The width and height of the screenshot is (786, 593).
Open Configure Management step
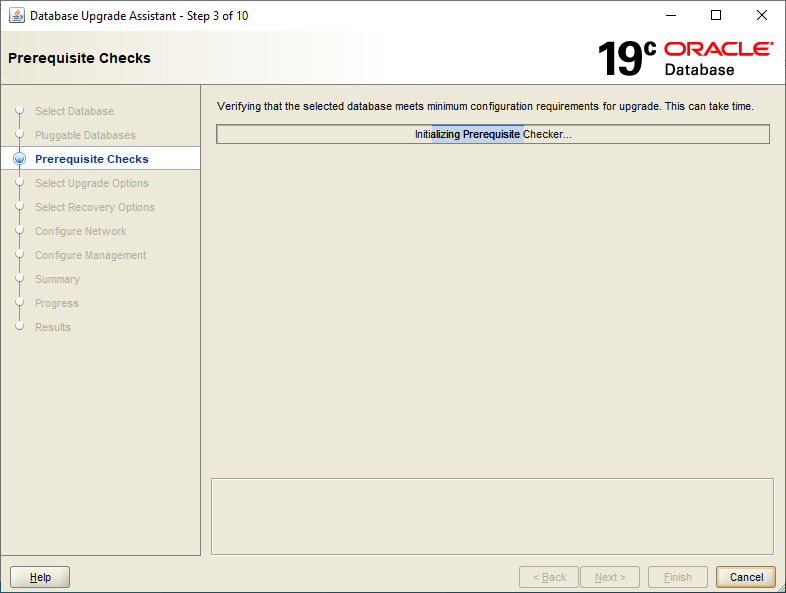point(90,256)
